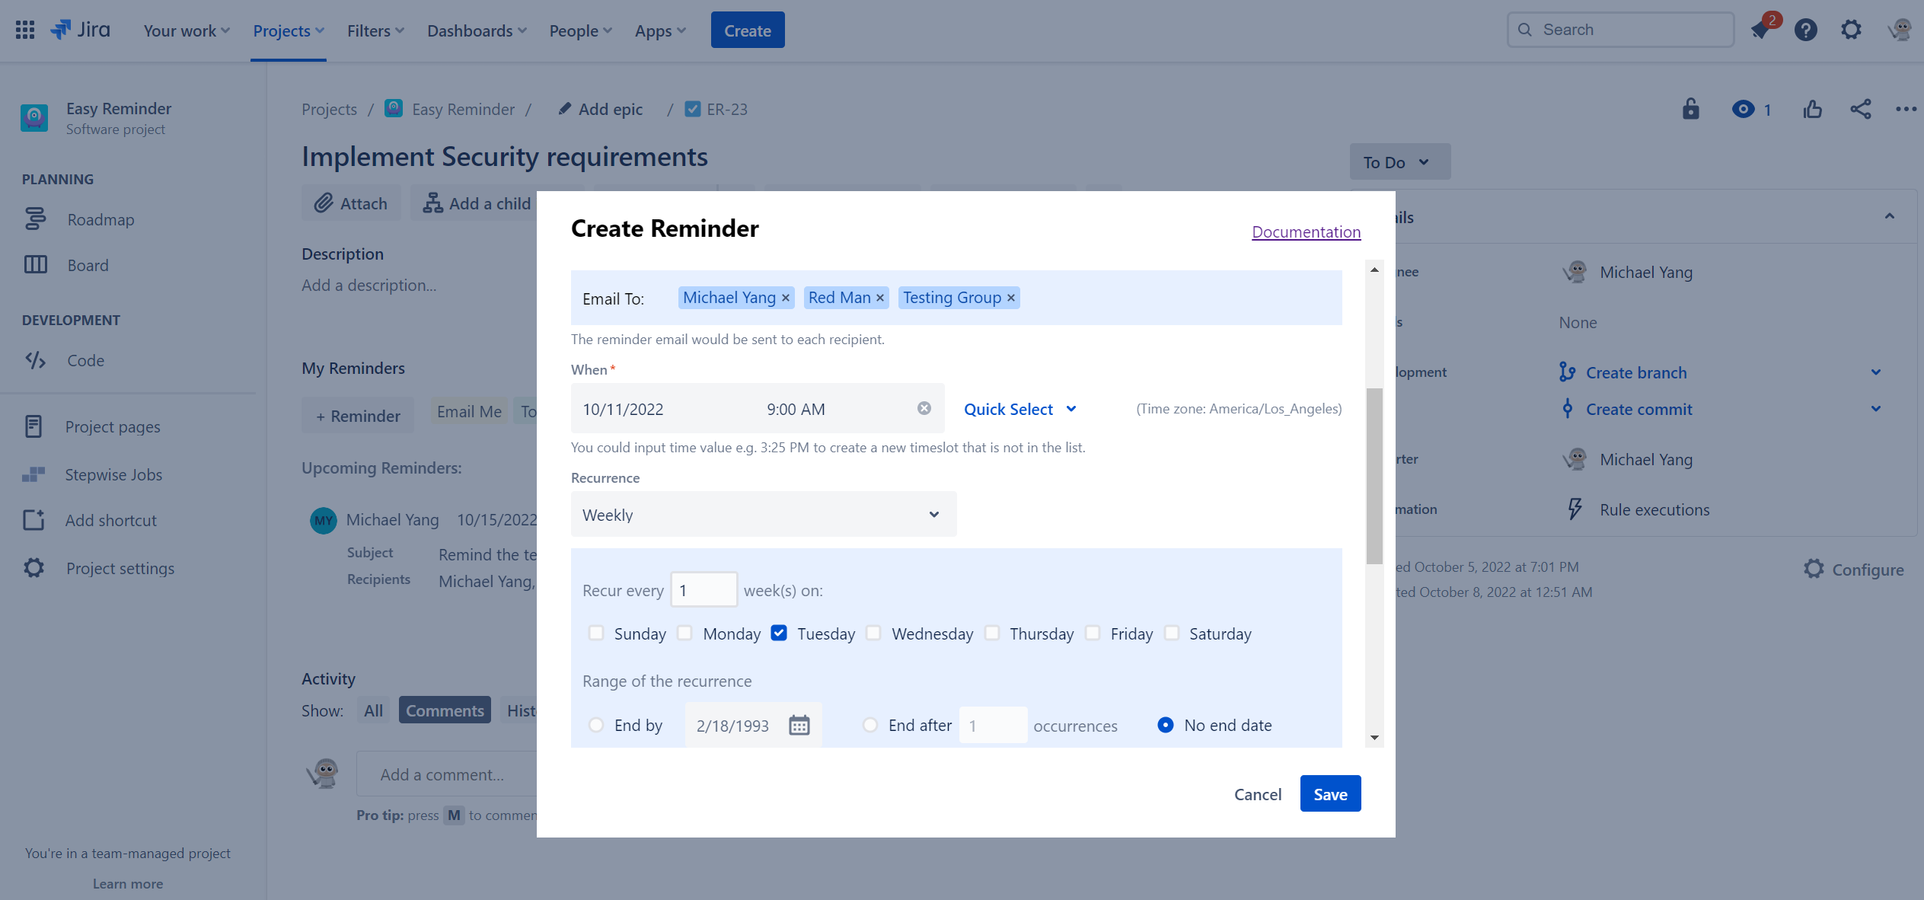Viewport: 1924px width, 900px height.
Task: Collapse the Details panel chevron
Action: tap(1889, 217)
